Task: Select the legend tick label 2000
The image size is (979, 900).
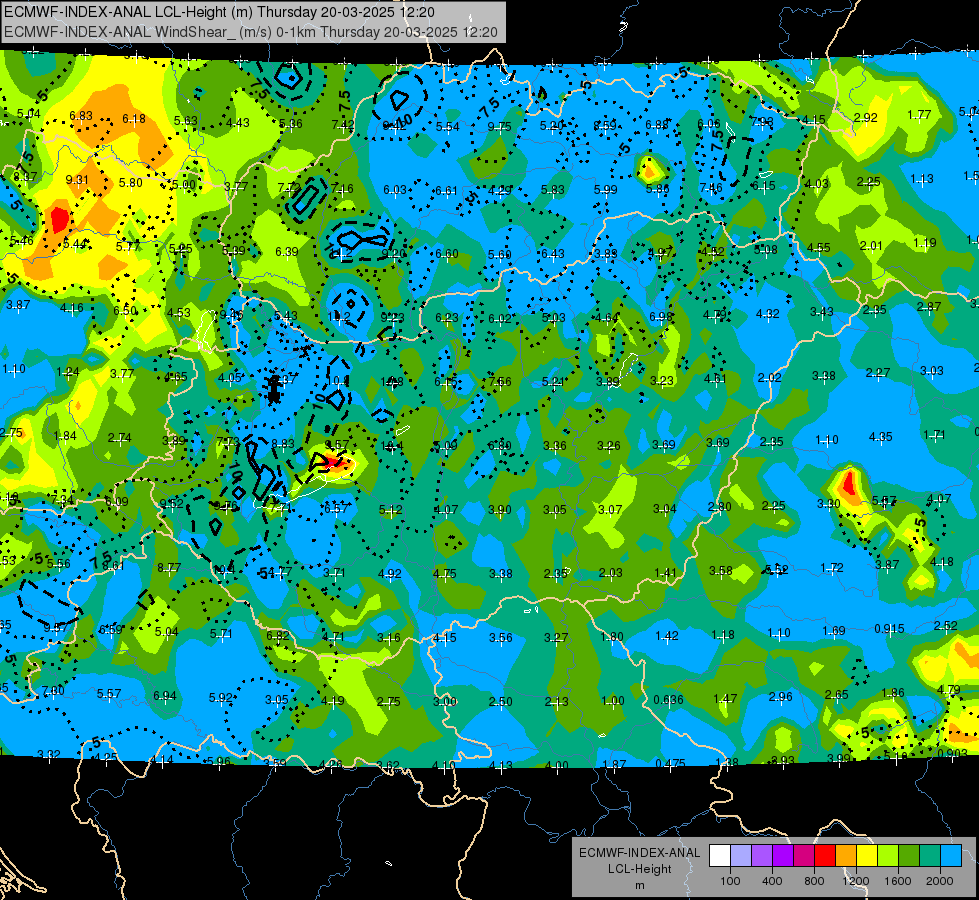Action: click(x=940, y=881)
